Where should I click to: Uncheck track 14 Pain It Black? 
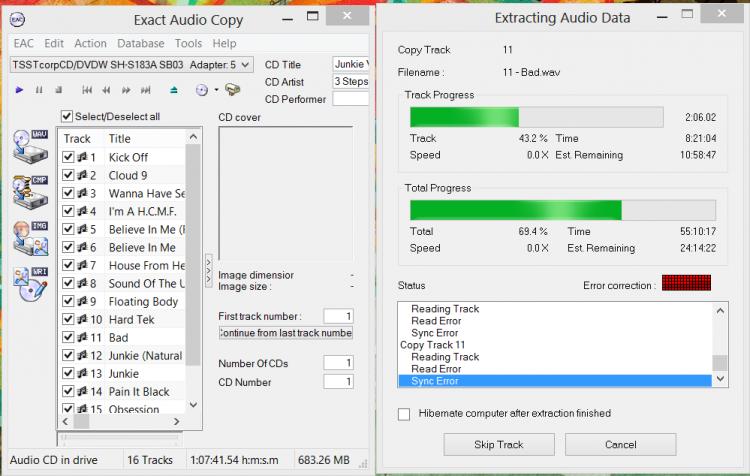click(x=68, y=391)
